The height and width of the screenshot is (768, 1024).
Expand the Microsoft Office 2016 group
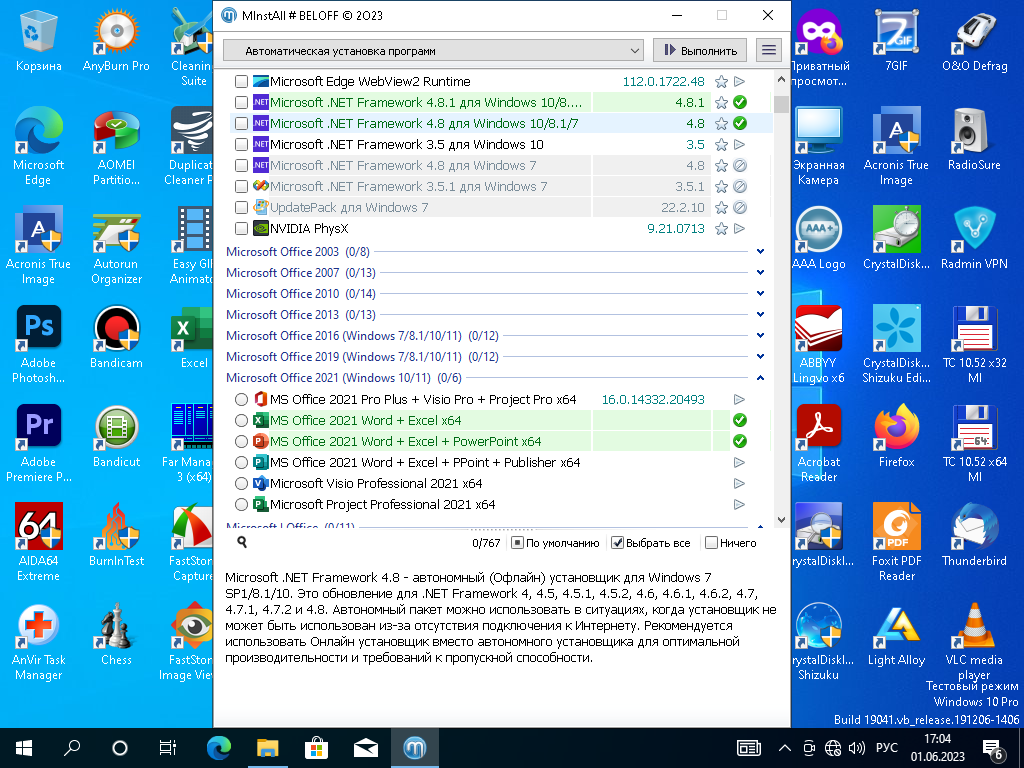pyautogui.click(x=760, y=336)
